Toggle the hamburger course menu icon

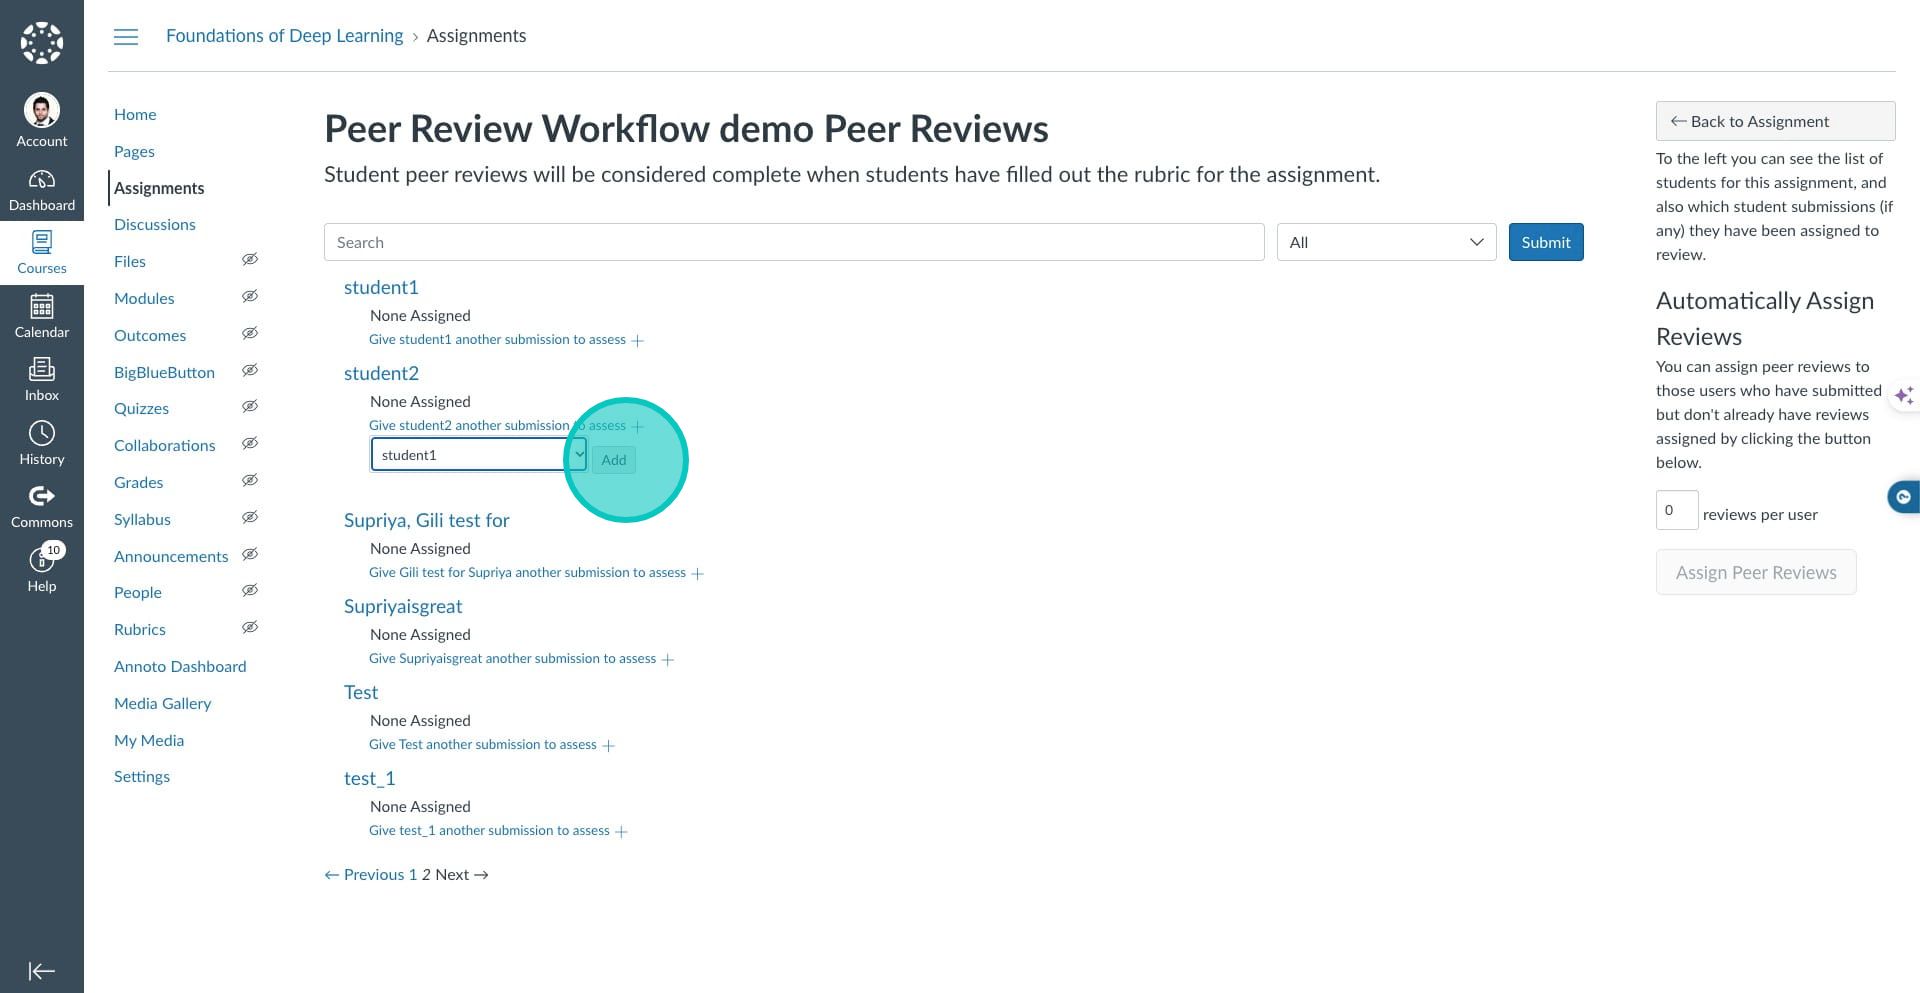pyautogui.click(x=126, y=37)
